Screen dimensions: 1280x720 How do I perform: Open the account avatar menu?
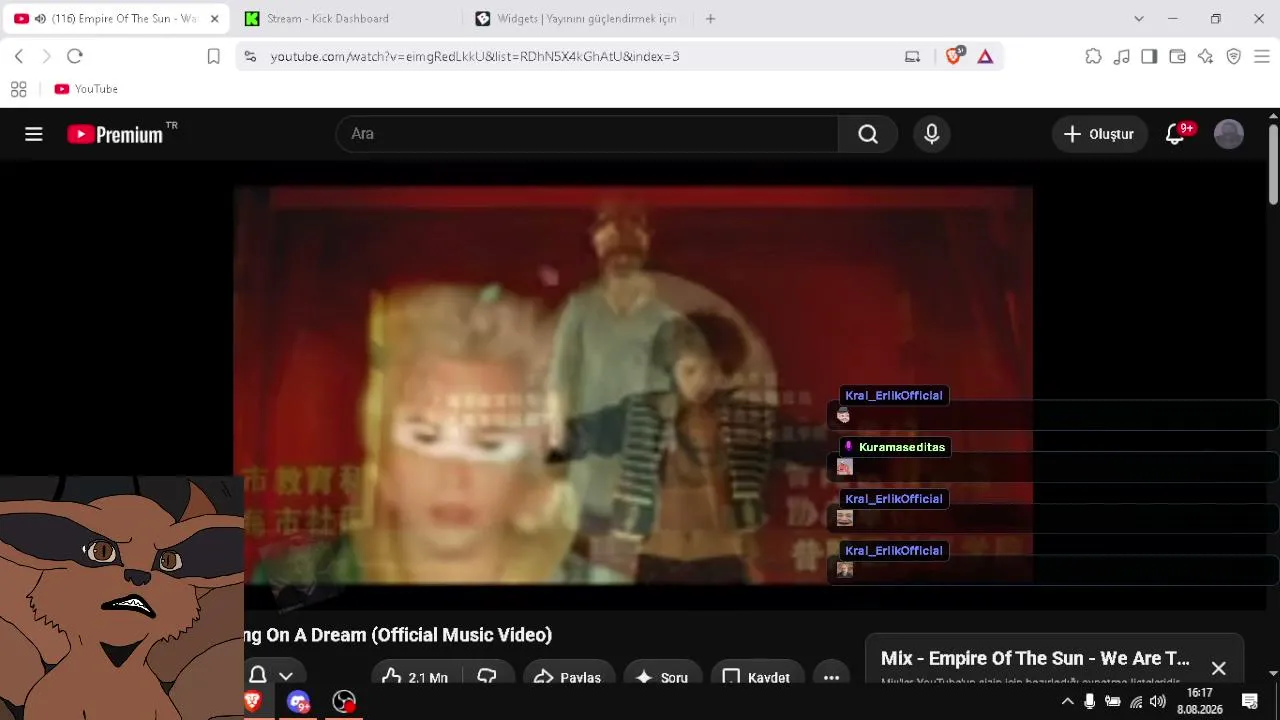[1229, 134]
